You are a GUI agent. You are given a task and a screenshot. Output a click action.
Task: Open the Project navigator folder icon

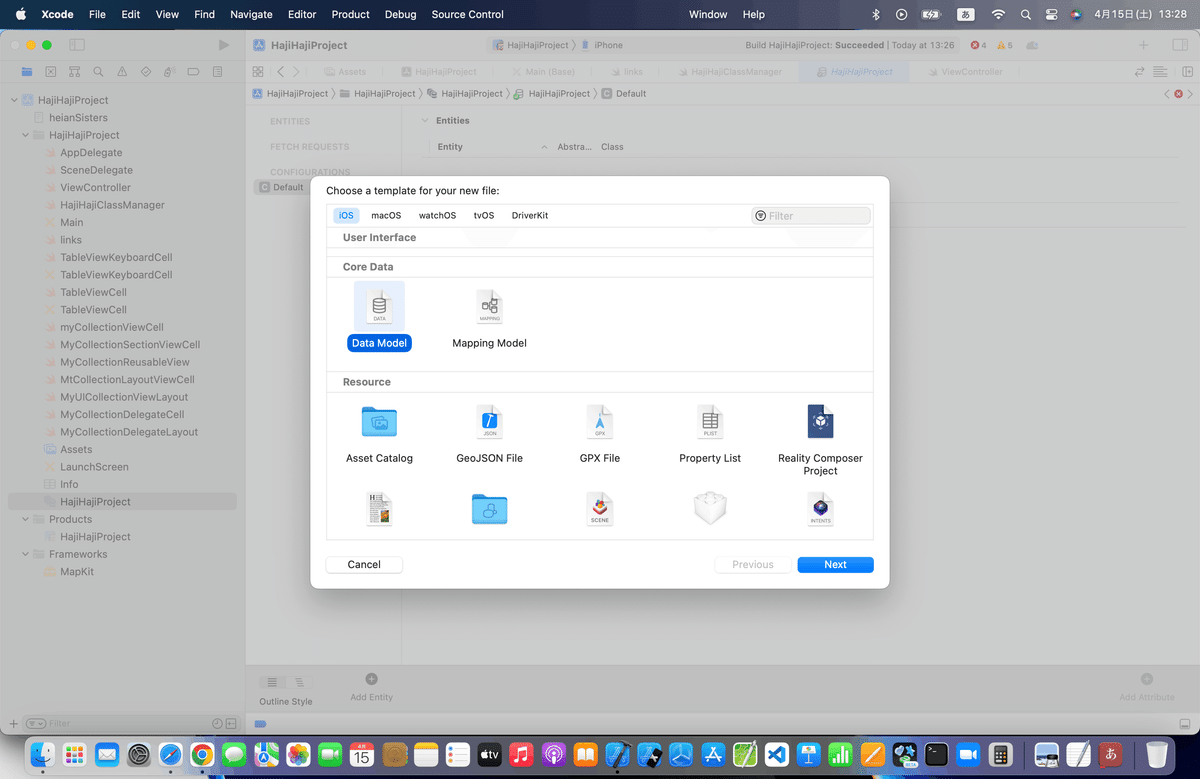click(27, 72)
